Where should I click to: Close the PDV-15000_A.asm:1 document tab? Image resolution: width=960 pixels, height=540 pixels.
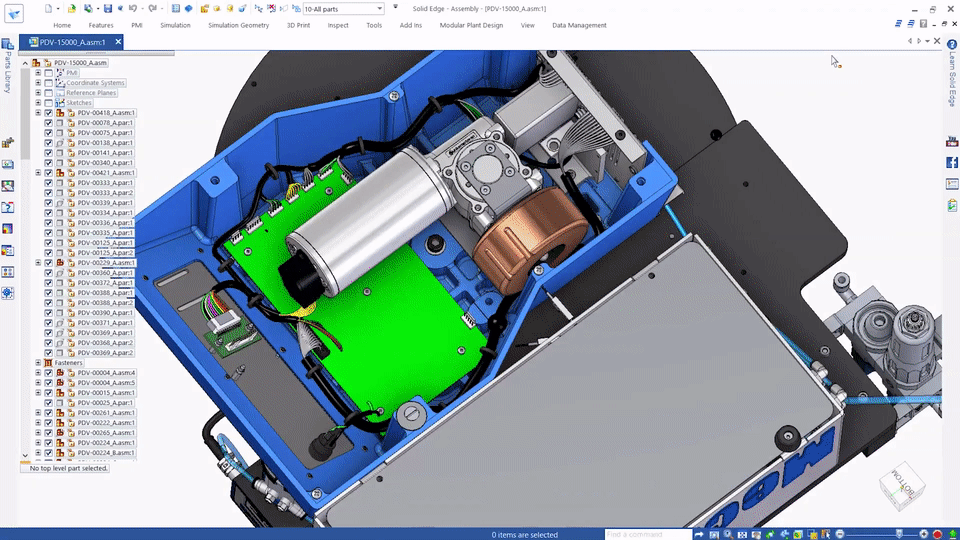pyautogui.click(x=118, y=42)
